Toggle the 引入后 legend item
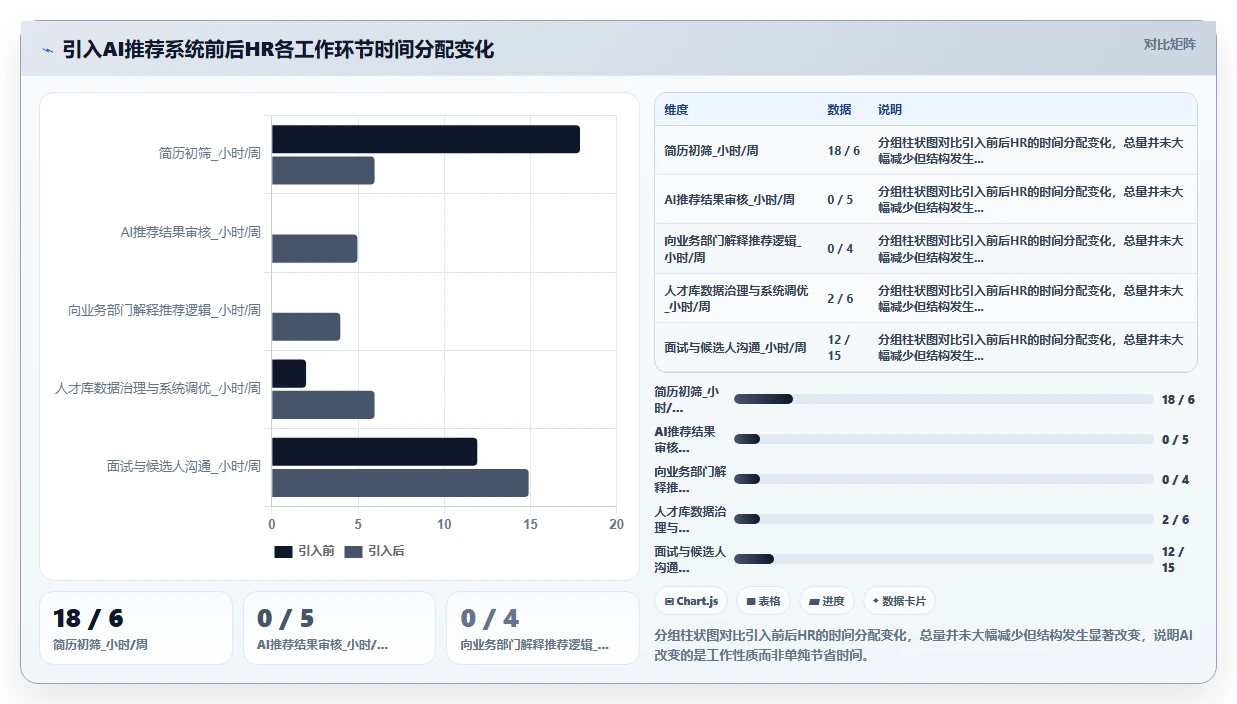1237x704 pixels. click(x=374, y=551)
